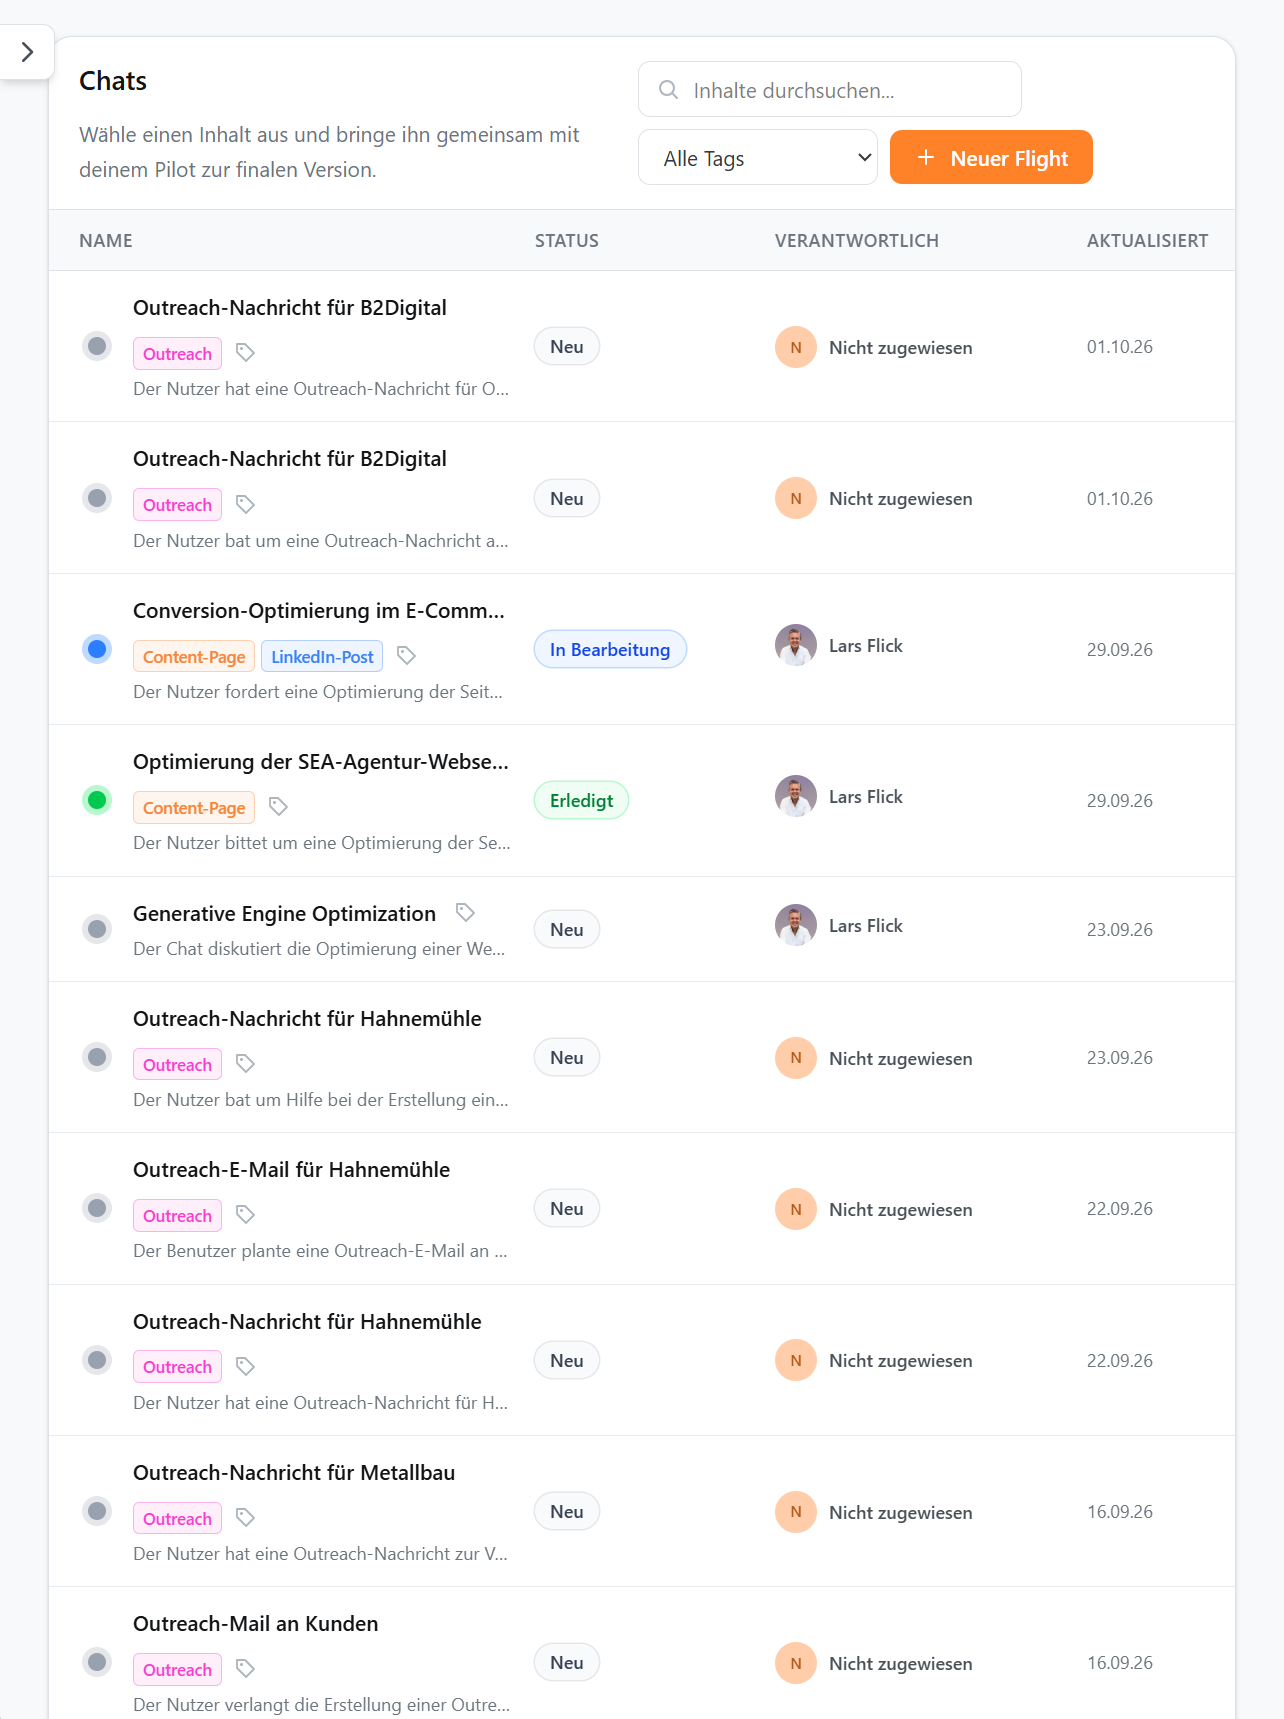Click grey status dot of Outreach-Mail an Kunden
This screenshot has width=1284, height=1719.
click(97, 1662)
